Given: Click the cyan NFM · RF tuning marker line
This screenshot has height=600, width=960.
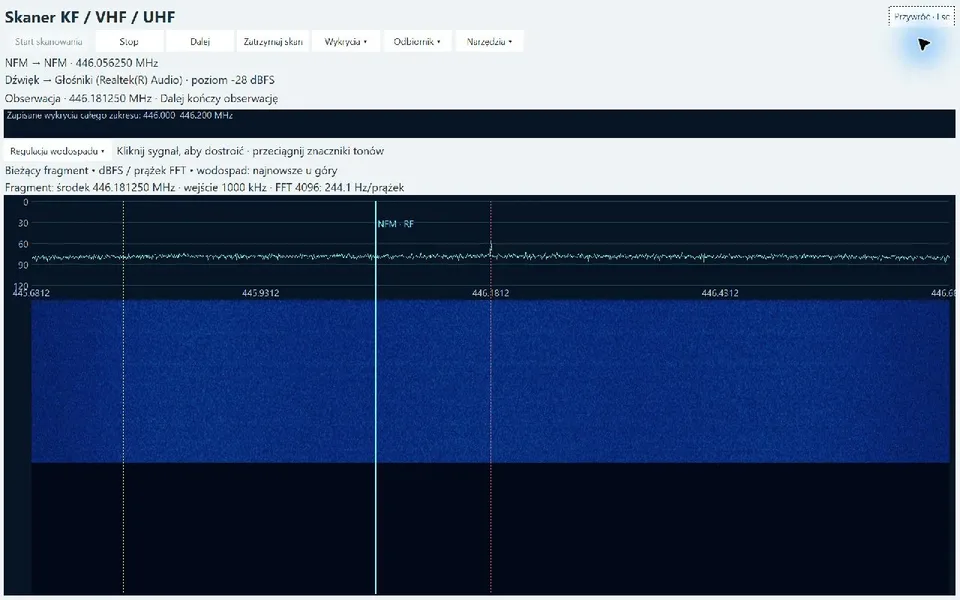Looking at the screenshot, I should point(375,398).
